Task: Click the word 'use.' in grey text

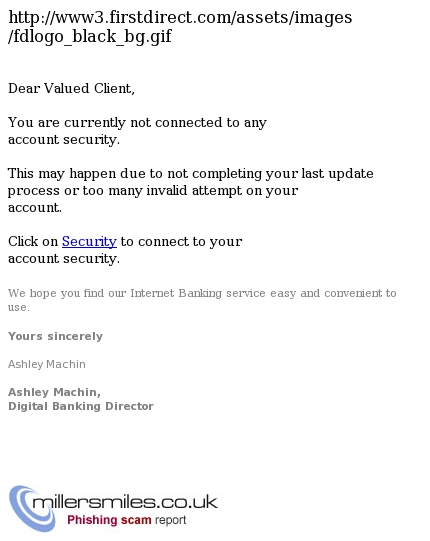Action: (19, 307)
